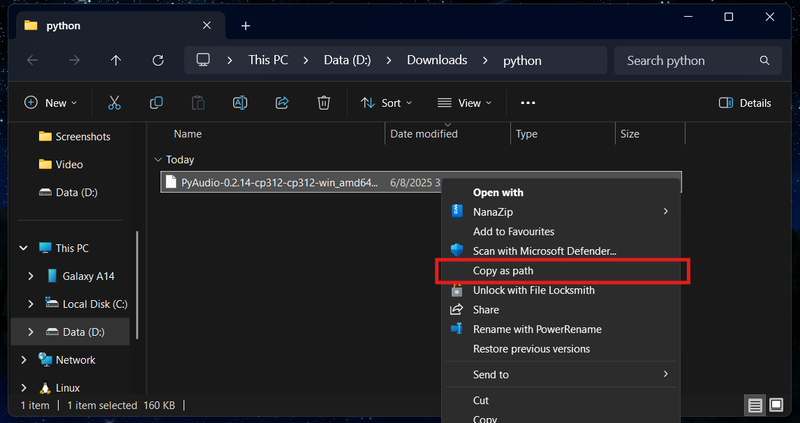Expand the Local Disk (C:) tree node

(30, 304)
